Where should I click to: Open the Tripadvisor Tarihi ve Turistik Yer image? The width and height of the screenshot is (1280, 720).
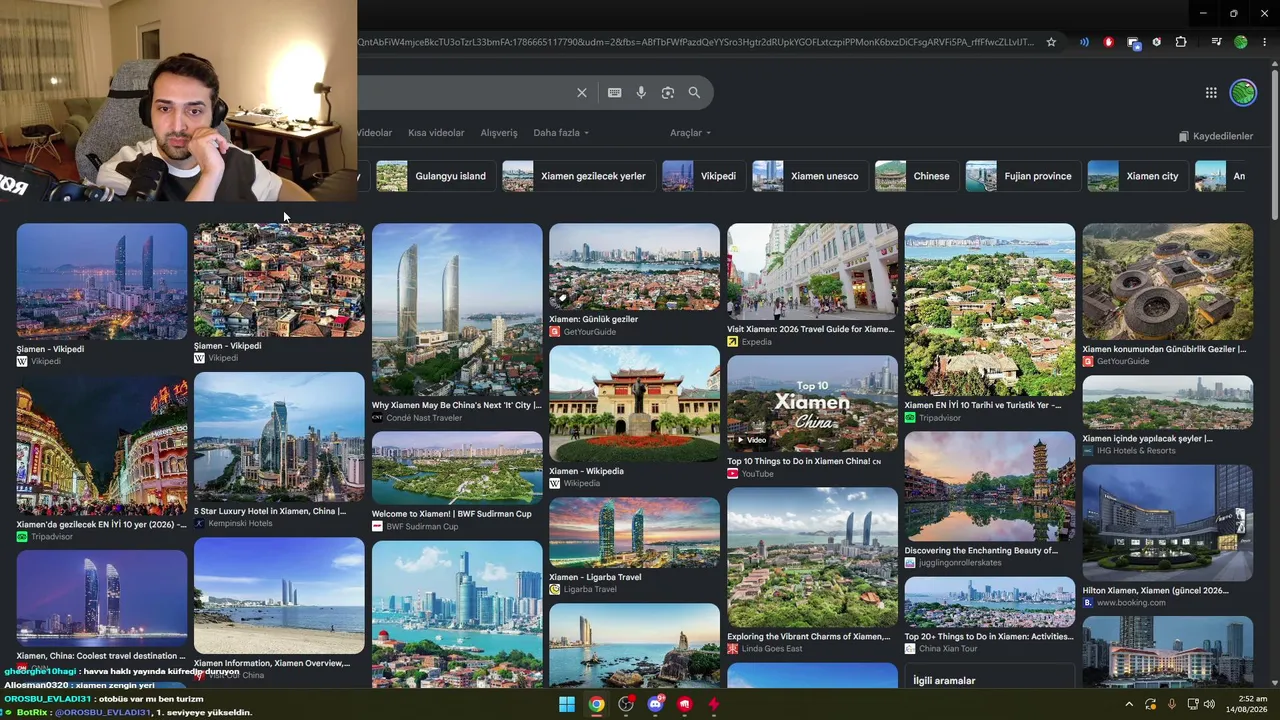(x=990, y=310)
